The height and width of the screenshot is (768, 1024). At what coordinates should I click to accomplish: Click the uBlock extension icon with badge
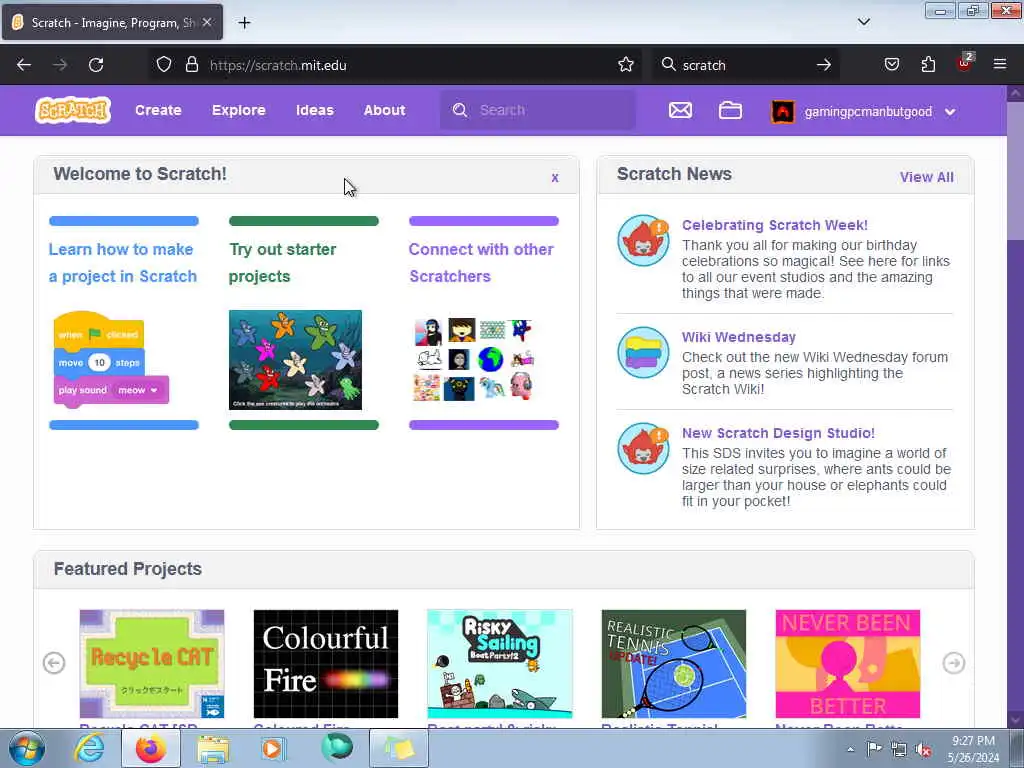965,63
